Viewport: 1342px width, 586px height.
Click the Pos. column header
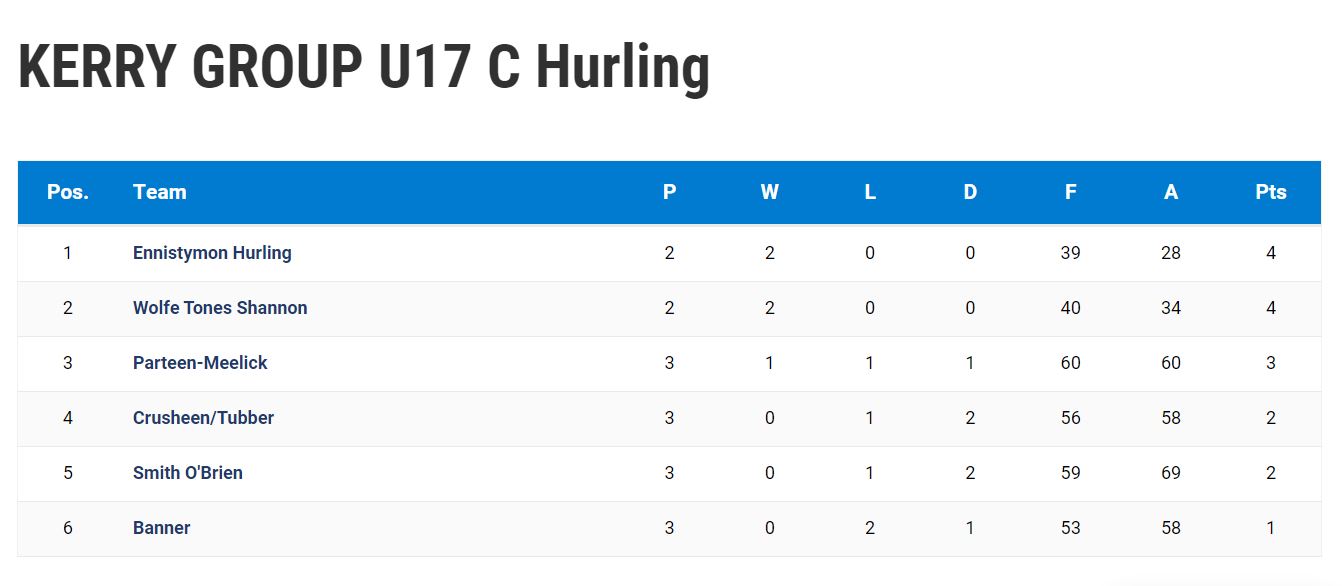[x=68, y=192]
